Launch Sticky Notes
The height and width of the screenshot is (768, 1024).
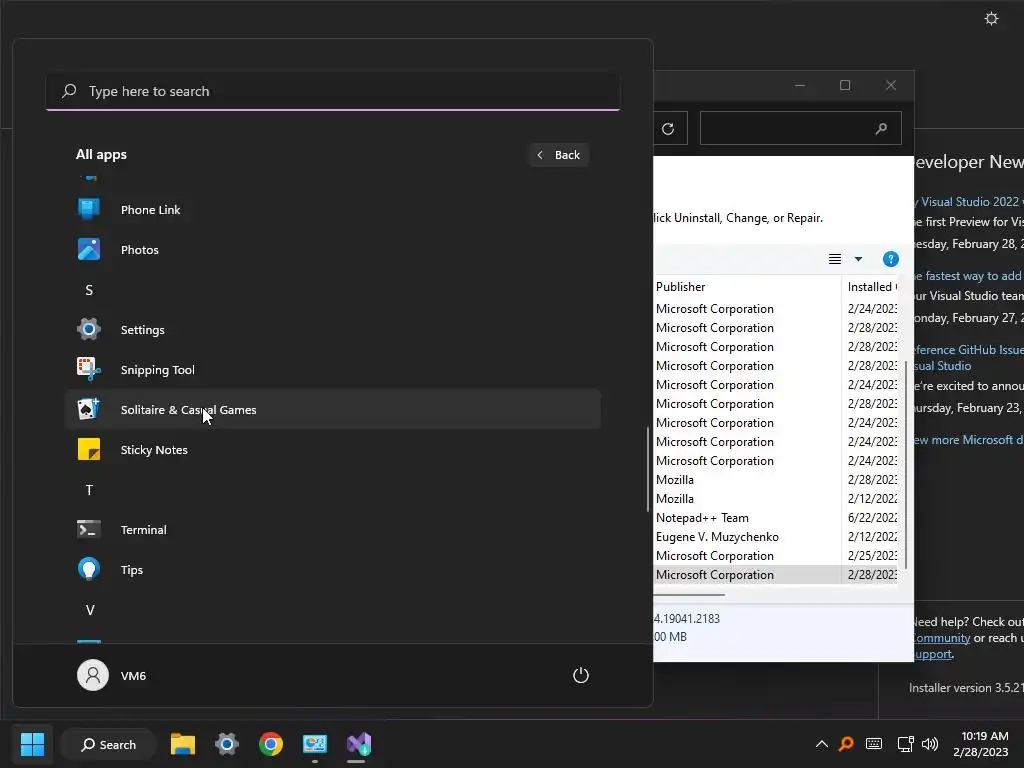[x=333, y=450]
